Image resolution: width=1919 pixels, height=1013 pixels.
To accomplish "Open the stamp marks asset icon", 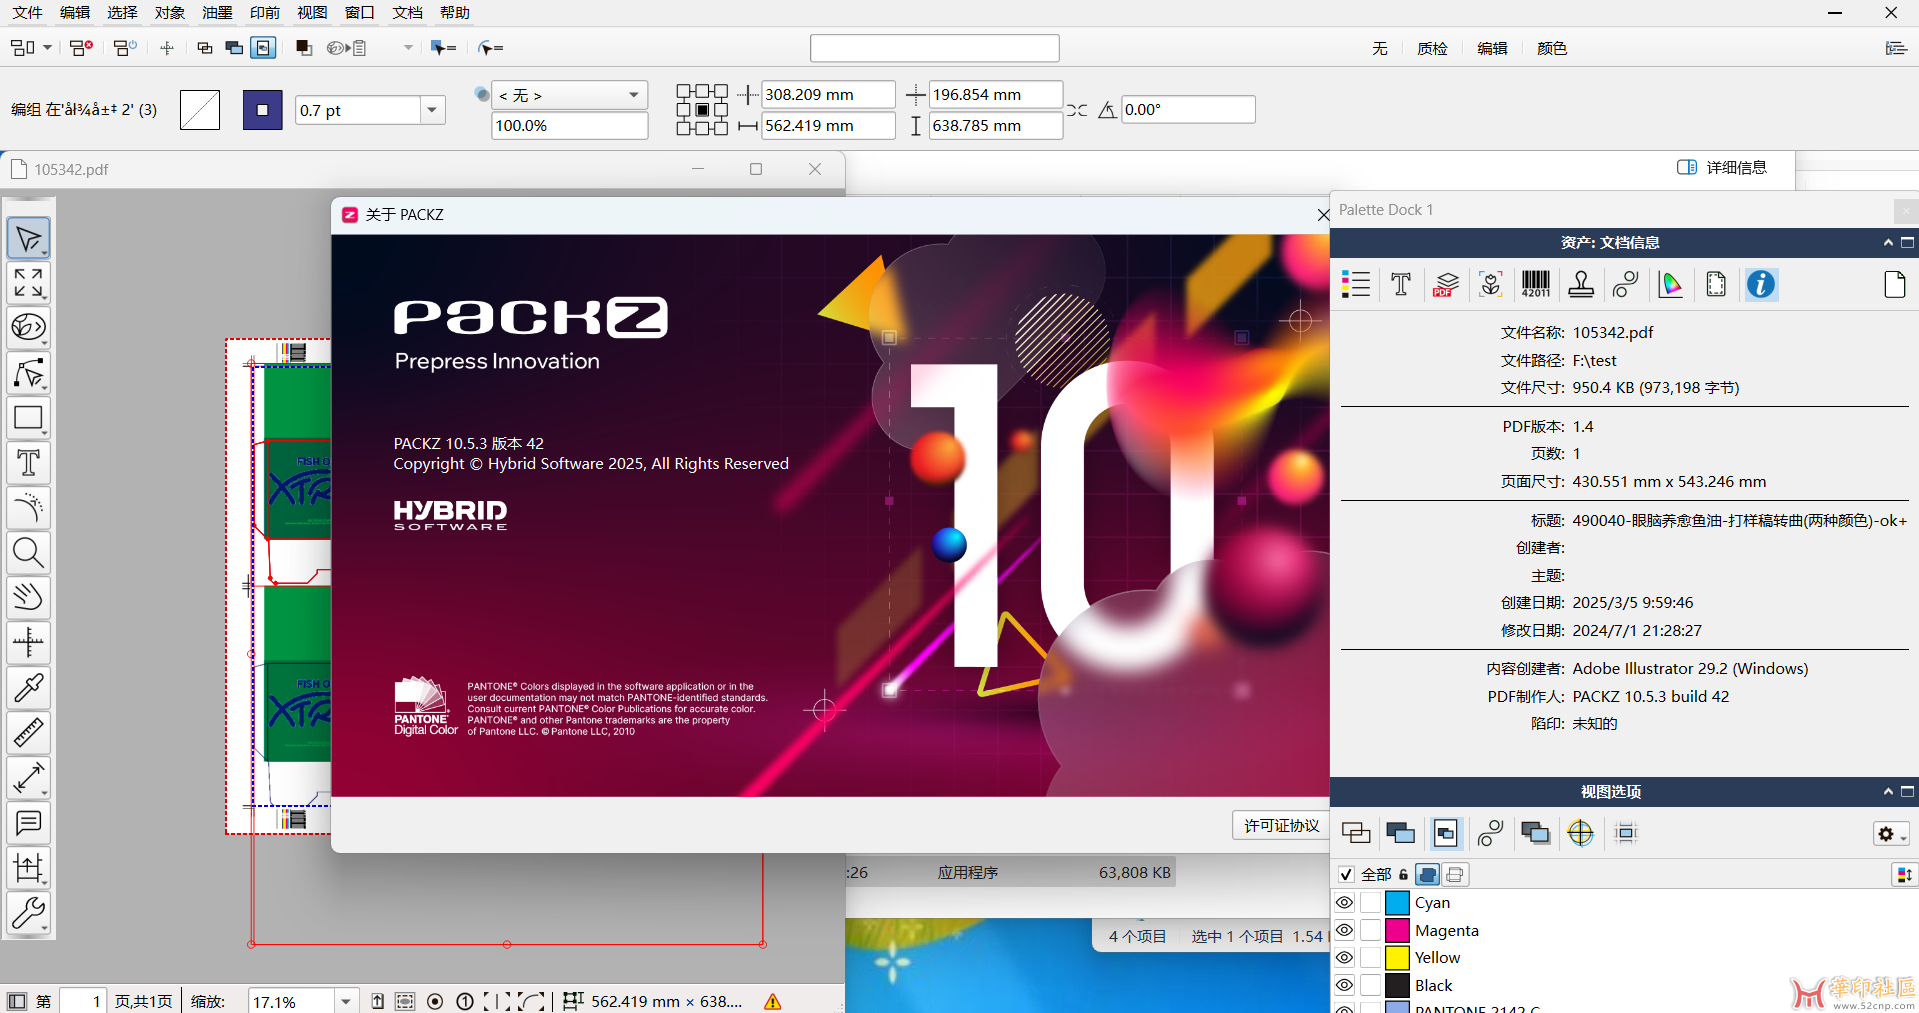I will (x=1581, y=285).
